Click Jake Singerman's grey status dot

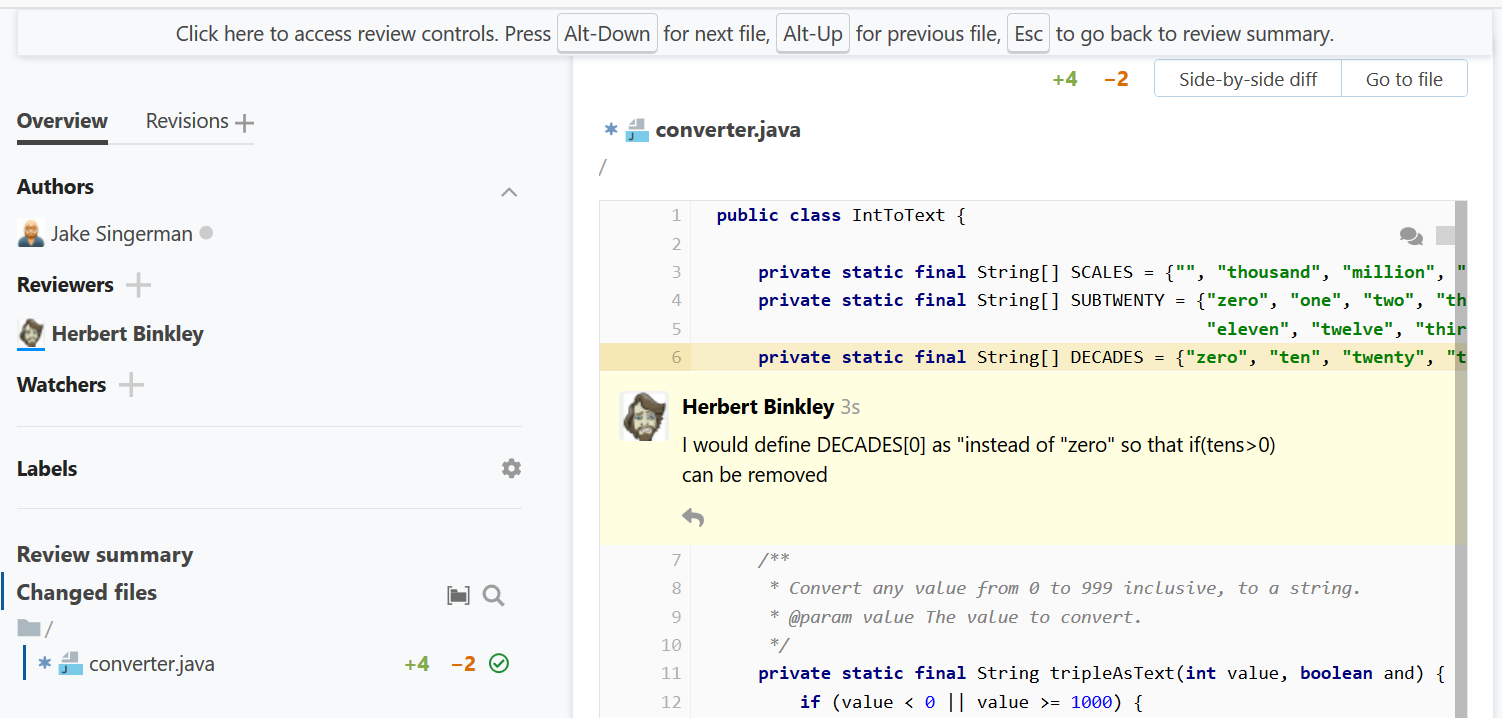(x=206, y=233)
